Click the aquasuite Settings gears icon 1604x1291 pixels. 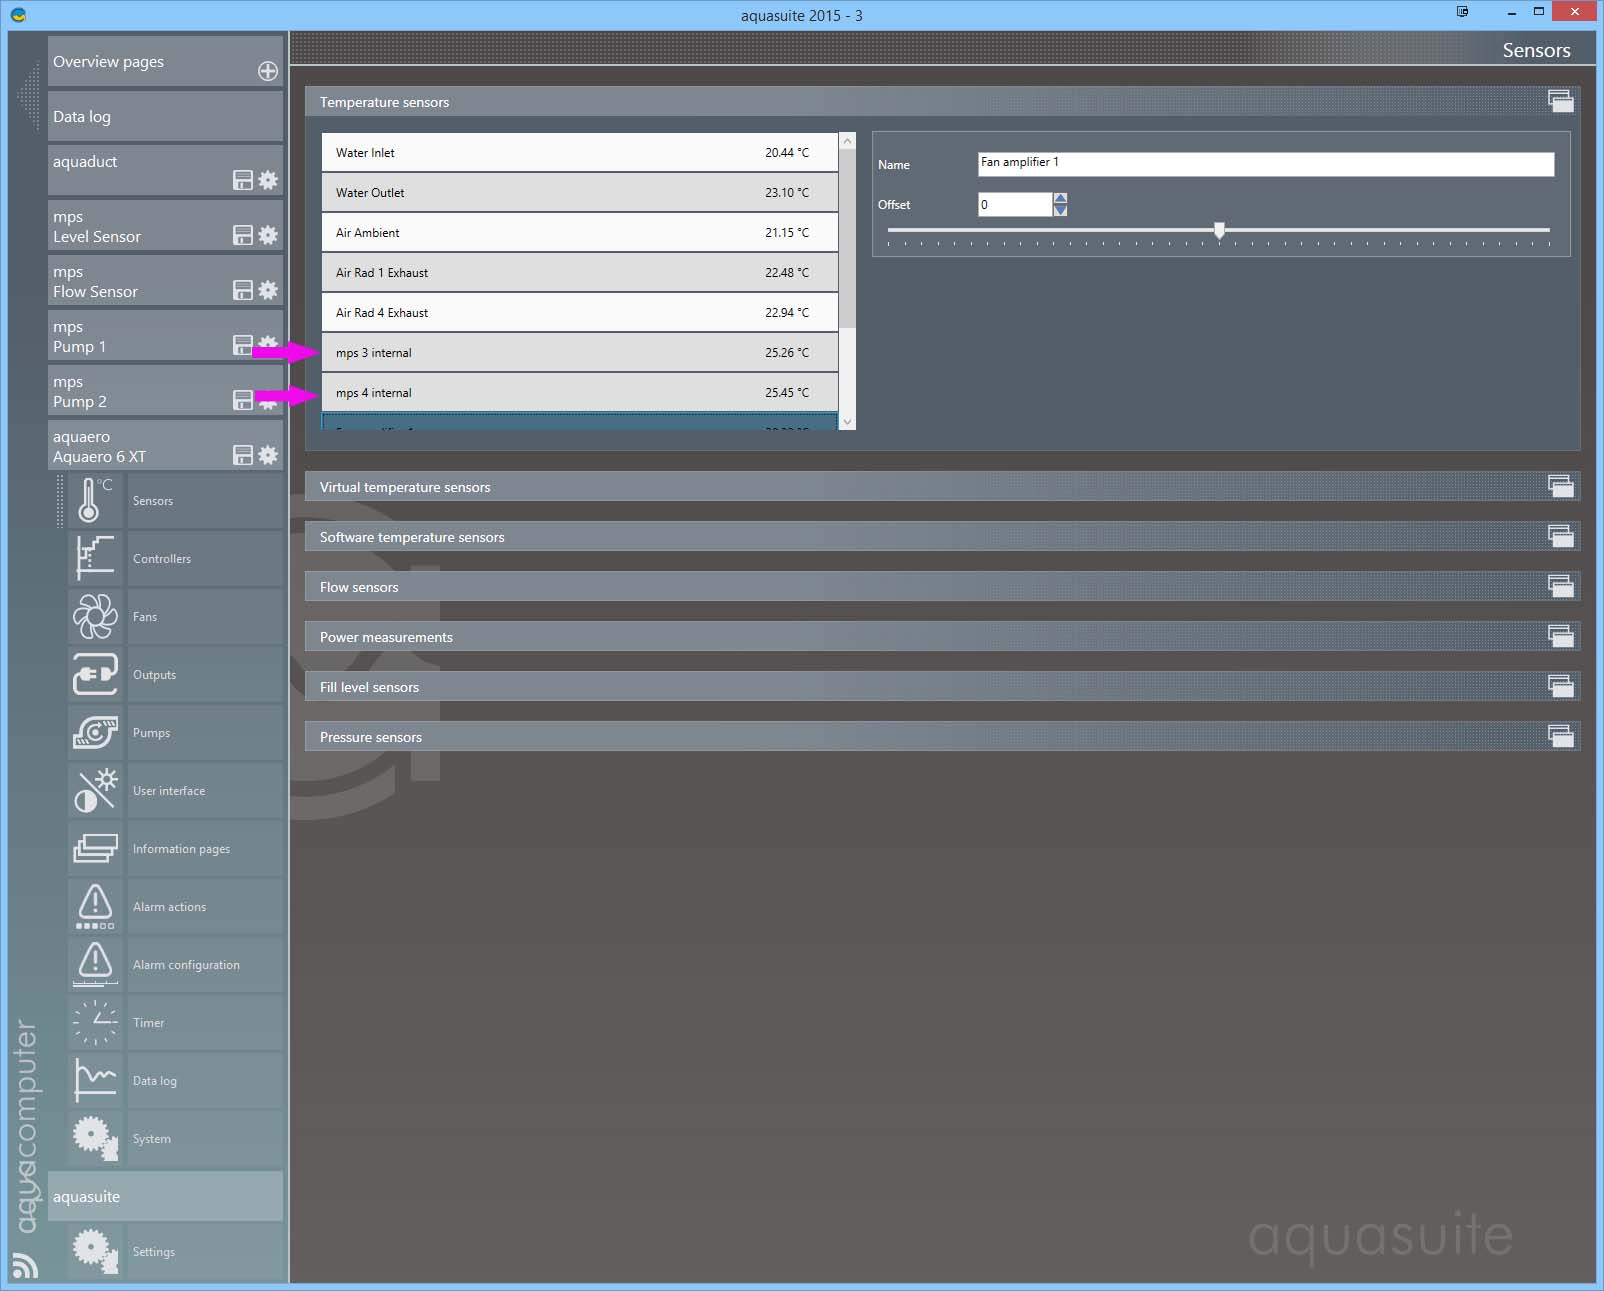[95, 1251]
